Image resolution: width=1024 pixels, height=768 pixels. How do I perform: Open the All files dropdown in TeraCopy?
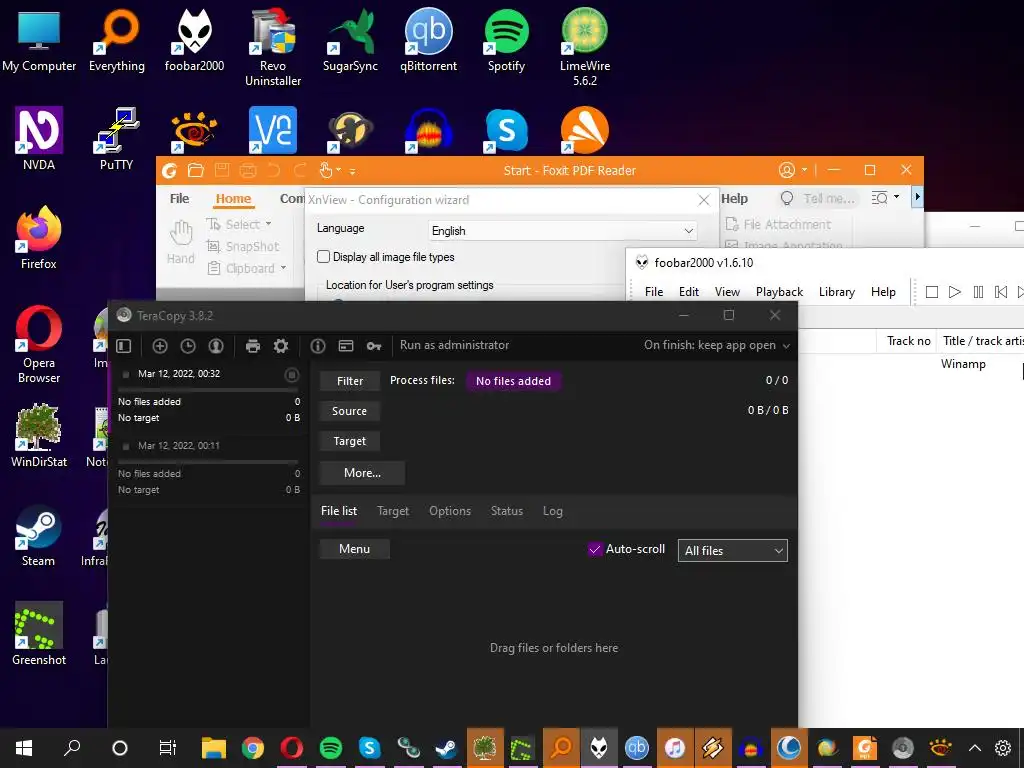pos(733,551)
